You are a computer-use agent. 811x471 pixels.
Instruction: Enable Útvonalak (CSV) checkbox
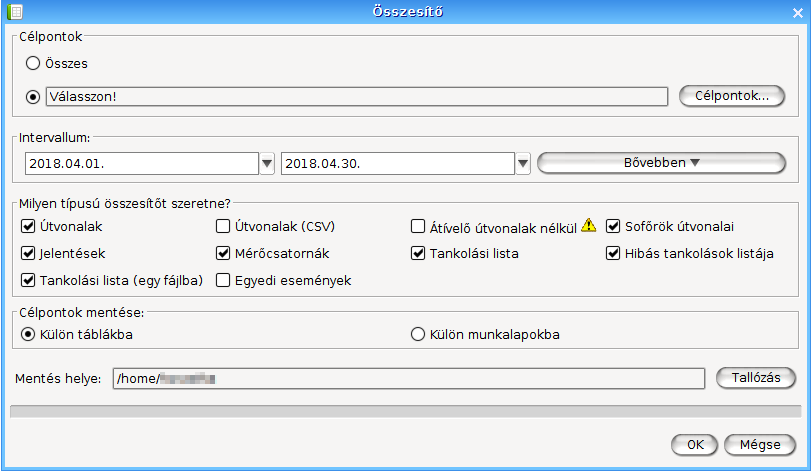(x=224, y=227)
